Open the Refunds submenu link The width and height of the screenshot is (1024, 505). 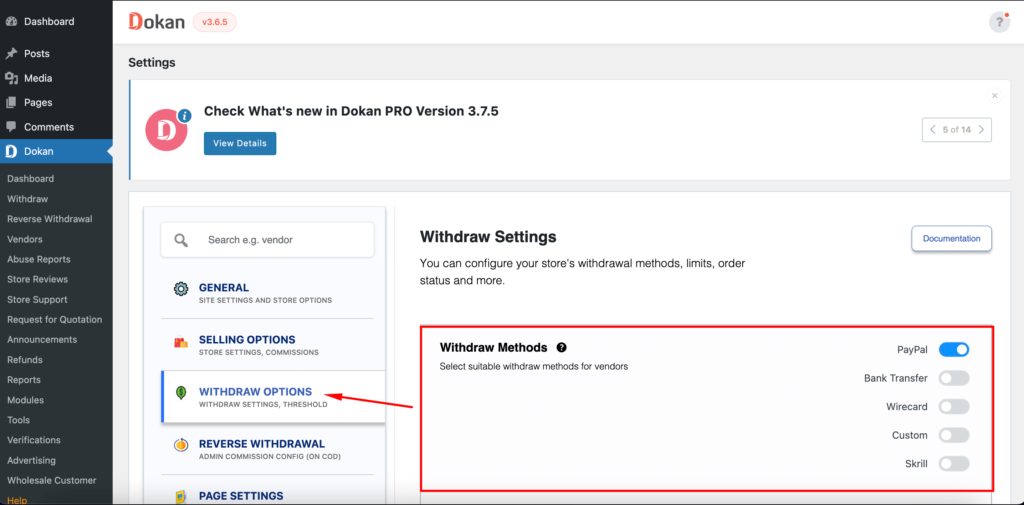coord(25,360)
